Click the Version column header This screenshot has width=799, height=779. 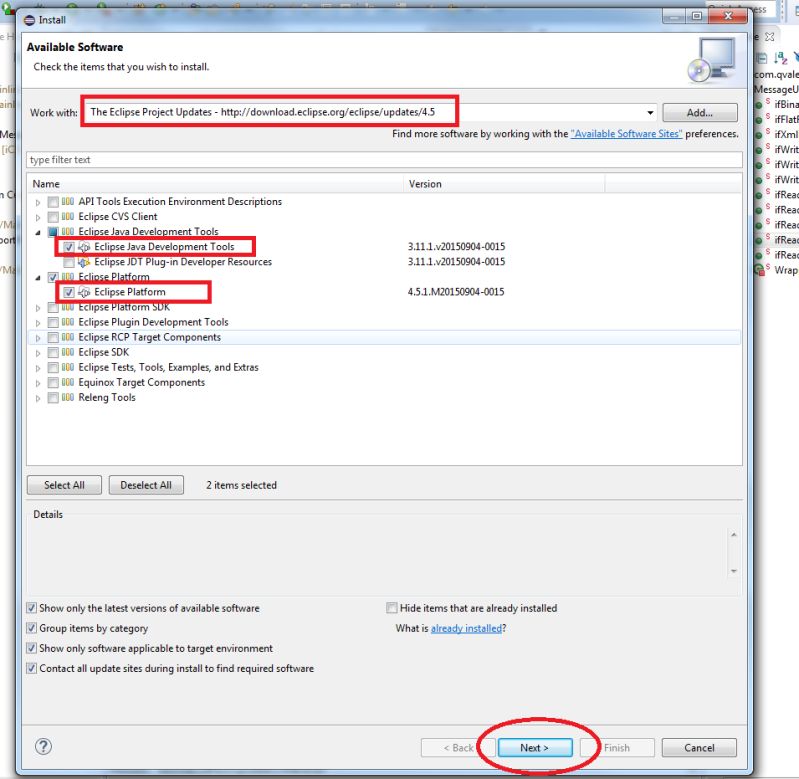click(504, 184)
